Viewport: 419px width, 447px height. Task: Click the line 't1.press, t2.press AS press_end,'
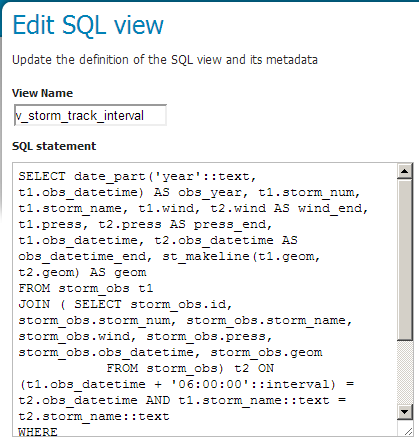click(x=145, y=224)
